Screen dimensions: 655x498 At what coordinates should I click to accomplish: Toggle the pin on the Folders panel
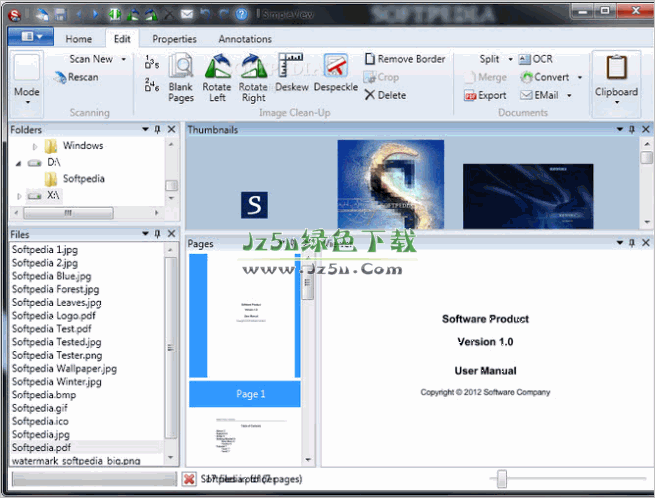point(157,130)
